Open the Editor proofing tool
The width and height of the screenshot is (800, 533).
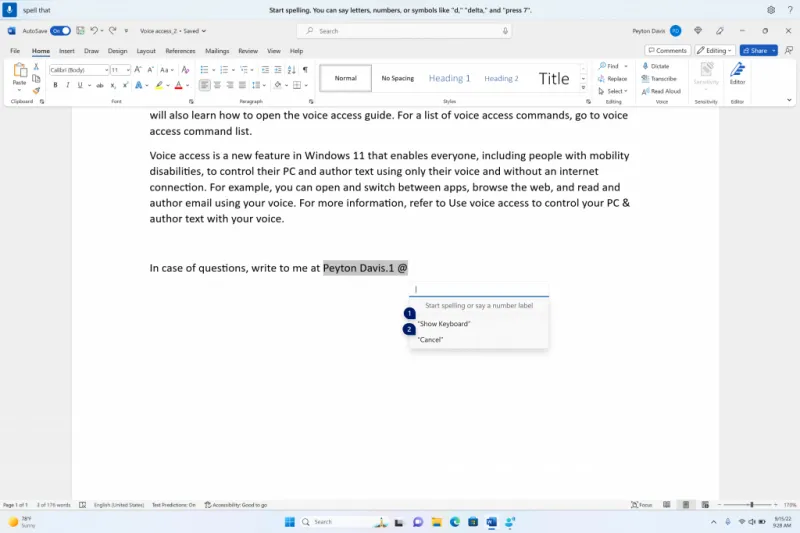(x=737, y=73)
